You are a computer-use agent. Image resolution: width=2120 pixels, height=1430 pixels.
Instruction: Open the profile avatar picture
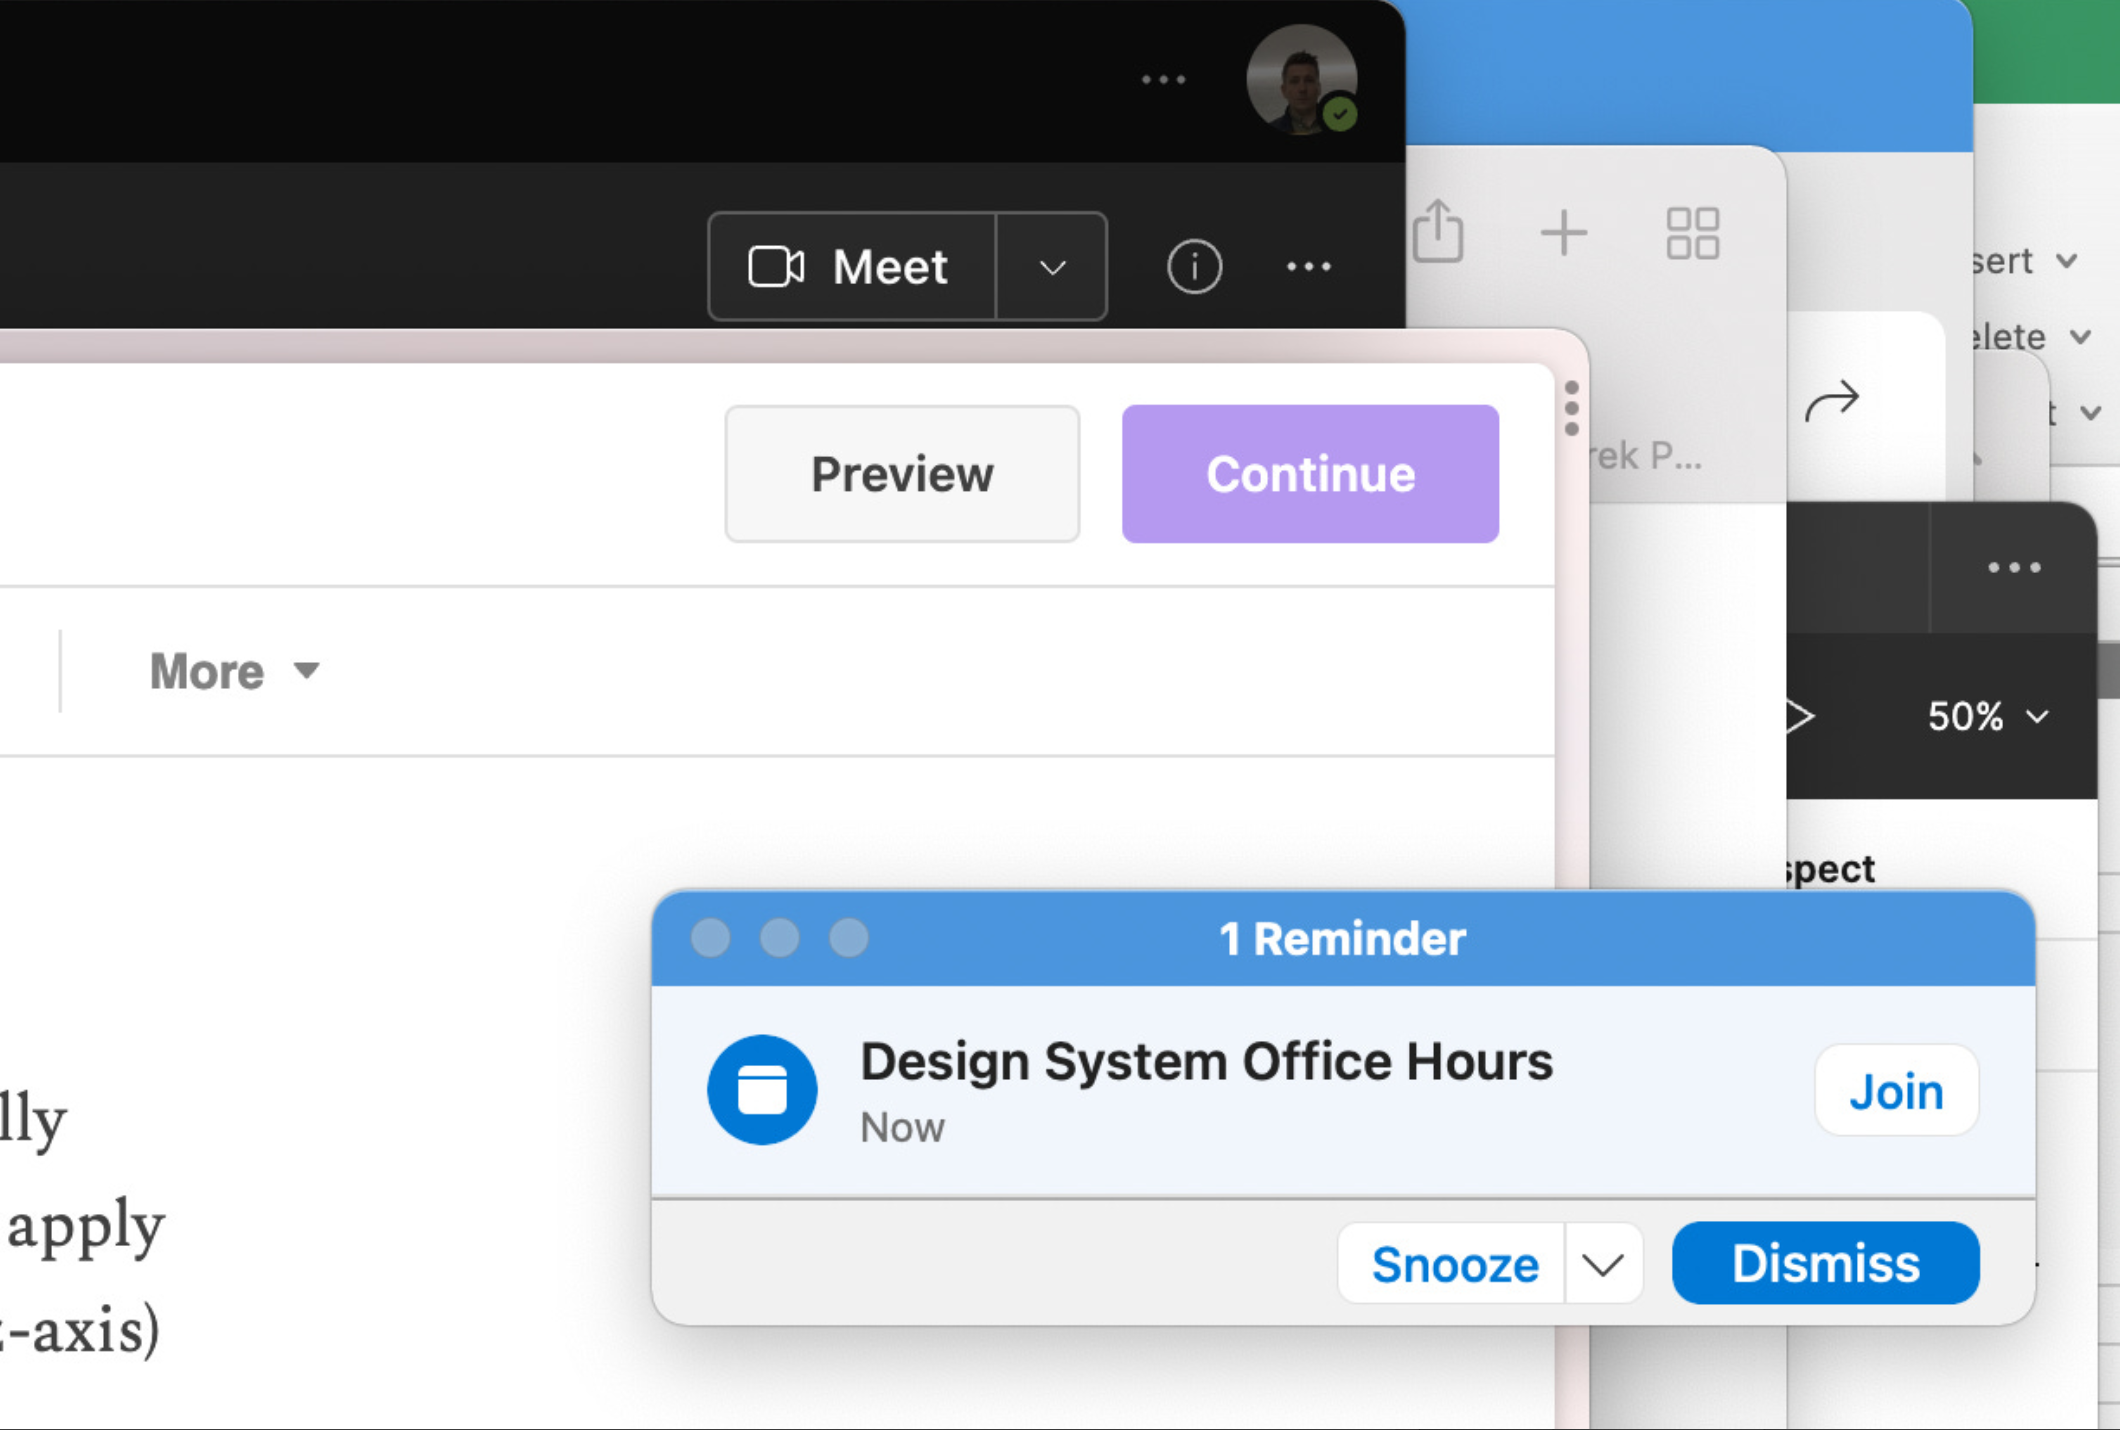pos(1300,80)
